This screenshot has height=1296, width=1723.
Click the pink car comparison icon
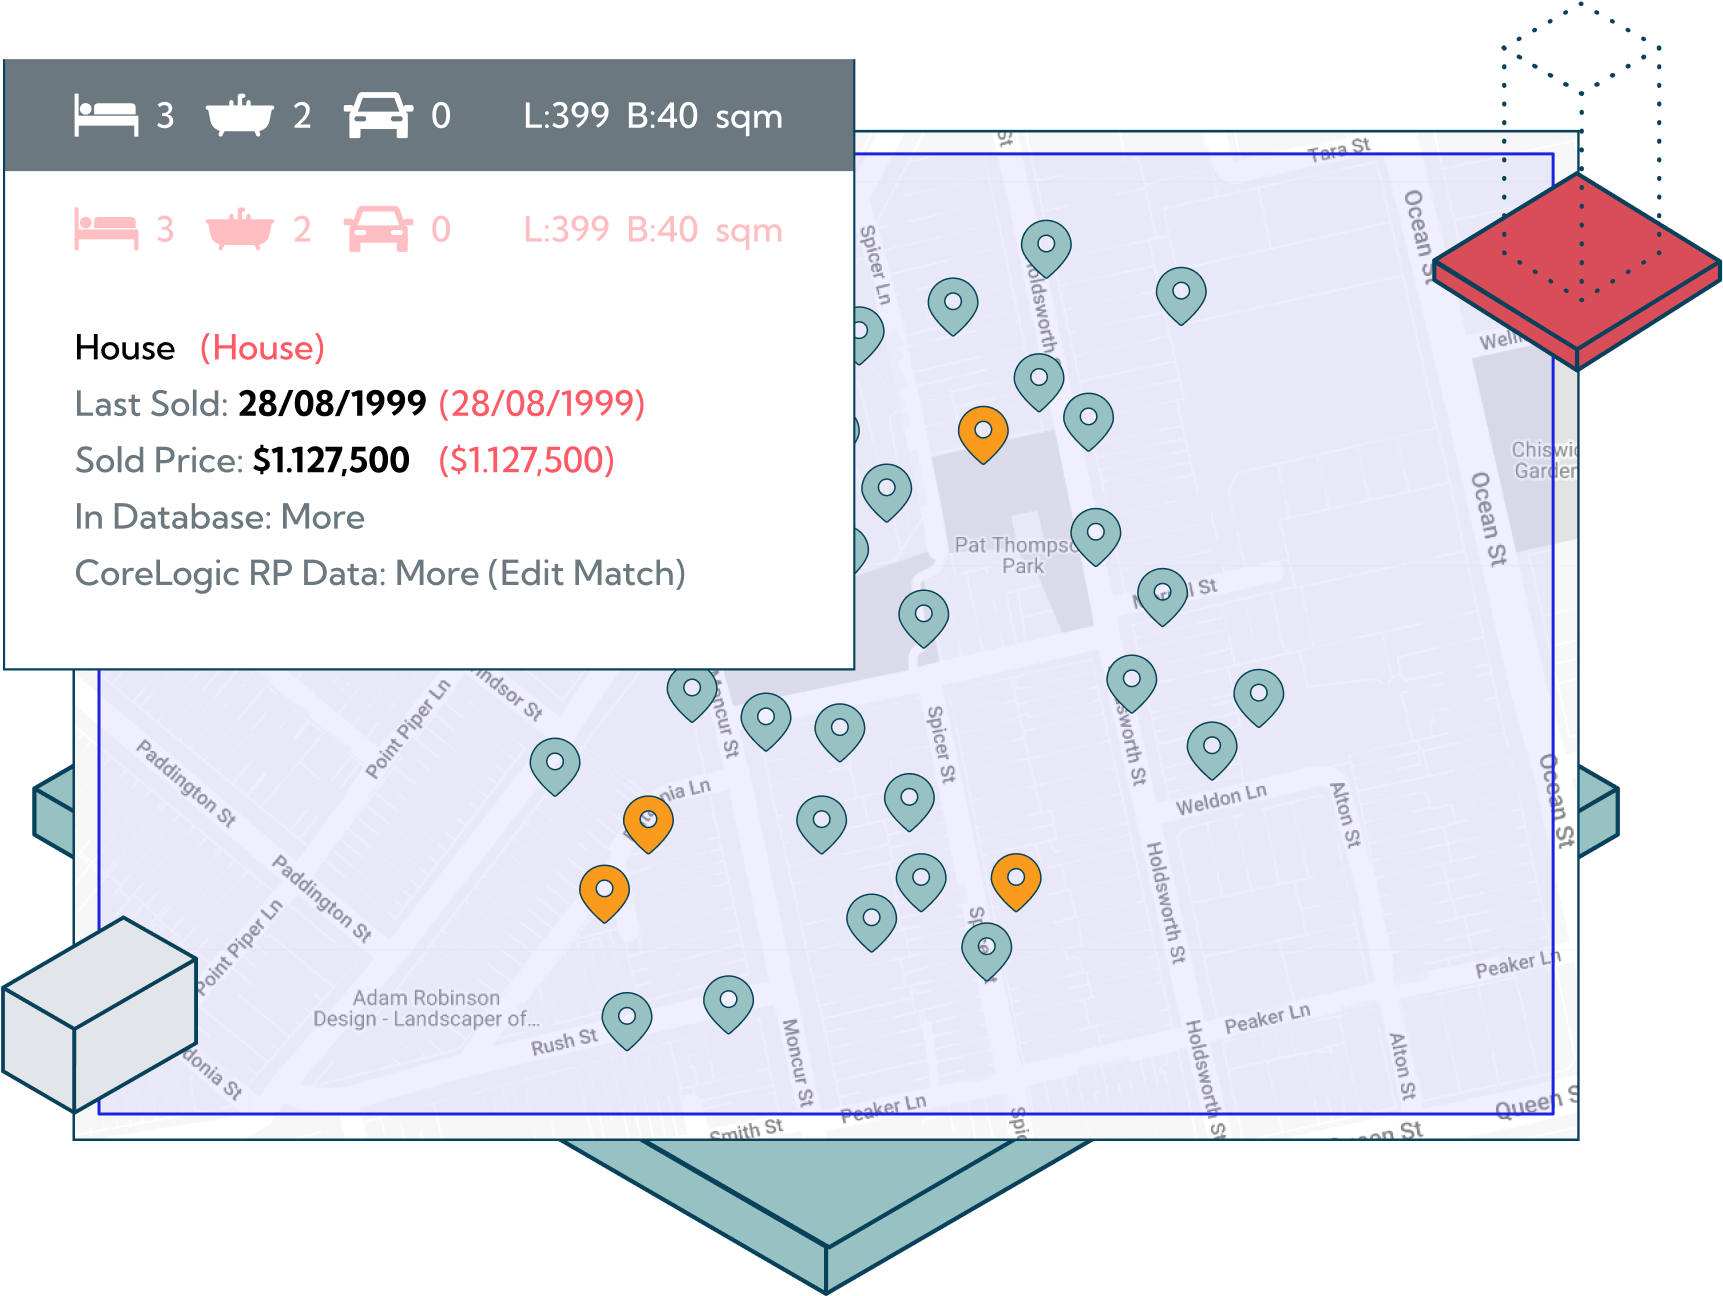tap(377, 228)
